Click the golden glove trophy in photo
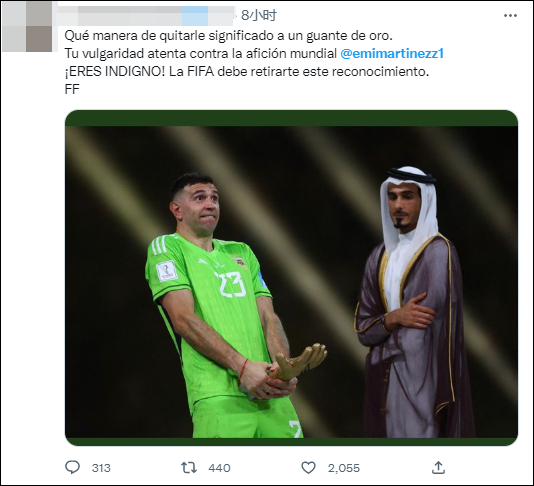The image size is (534, 486). point(299,362)
